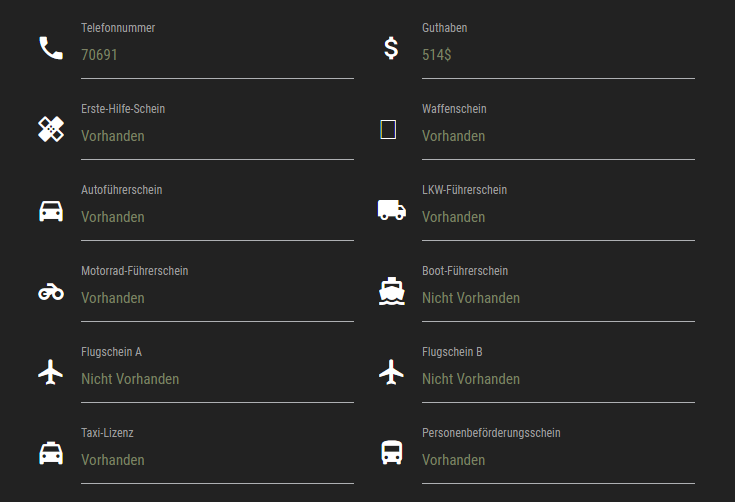Click the Personenbeförderungsschein status field
The height and width of the screenshot is (502, 735).
click(558, 460)
